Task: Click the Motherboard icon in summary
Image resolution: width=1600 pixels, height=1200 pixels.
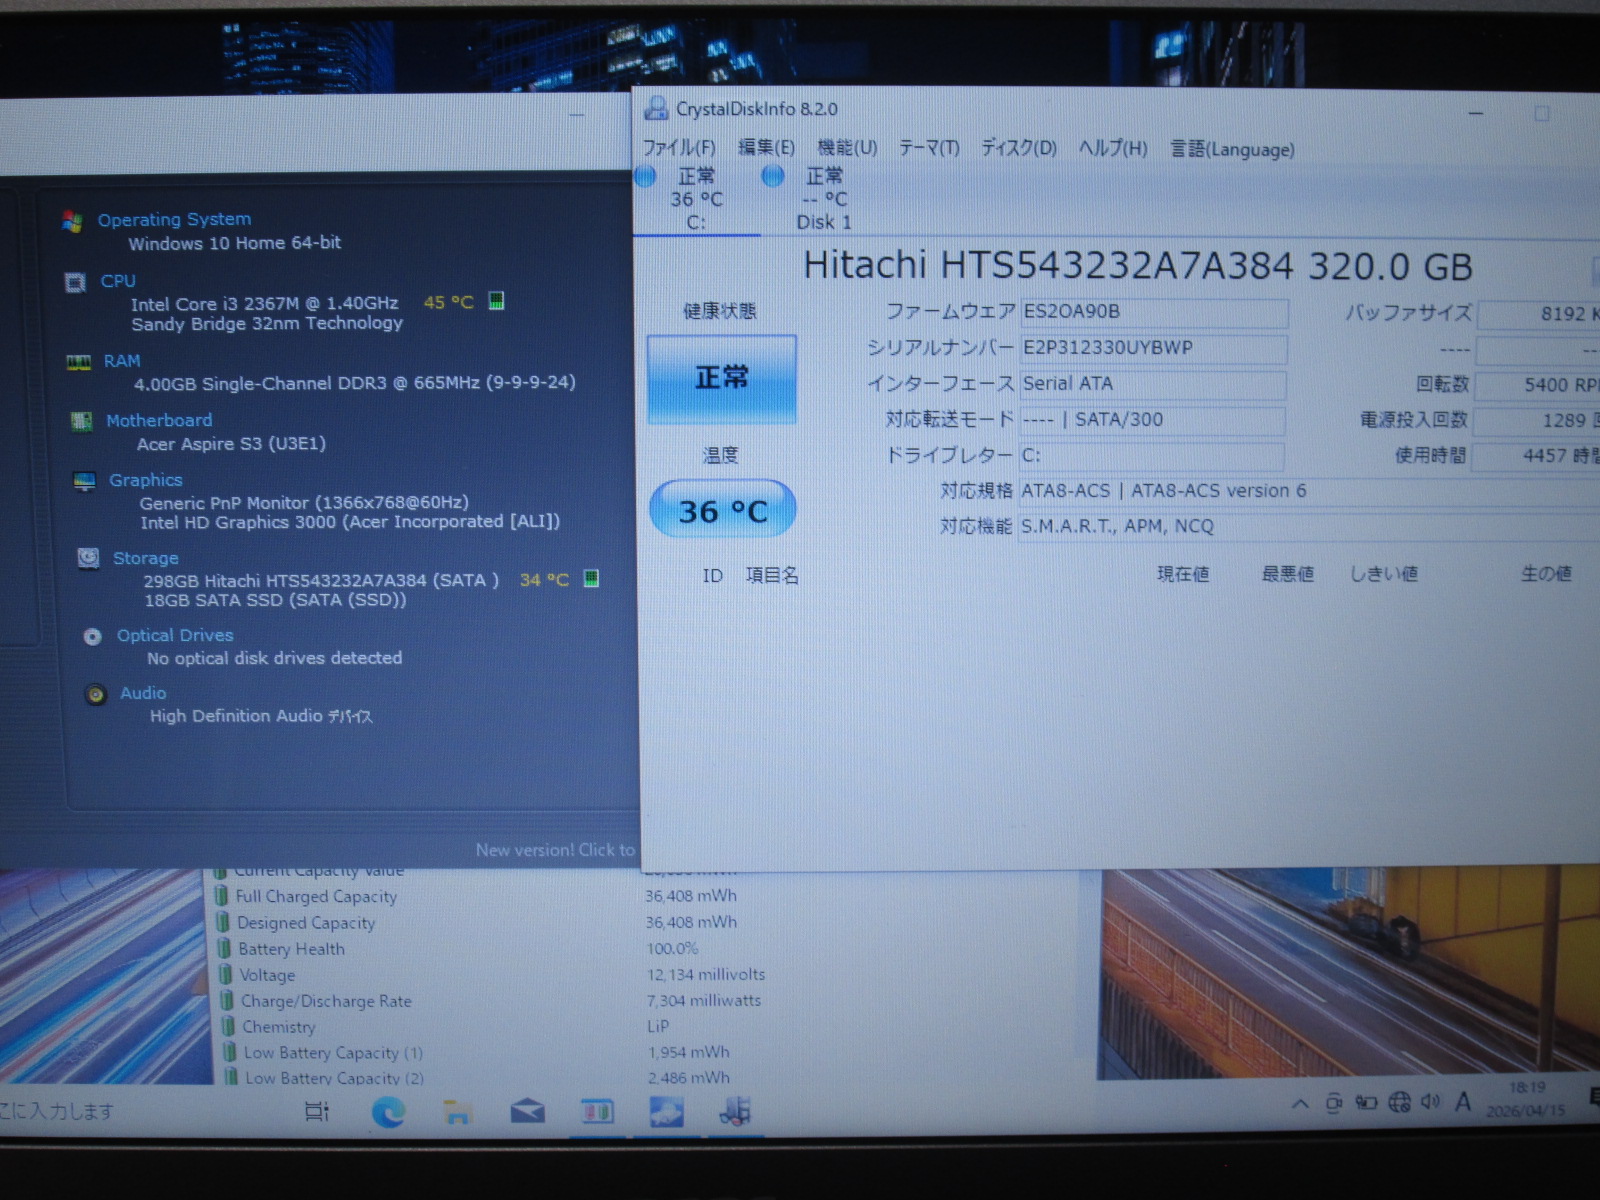Action: [x=82, y=421]
